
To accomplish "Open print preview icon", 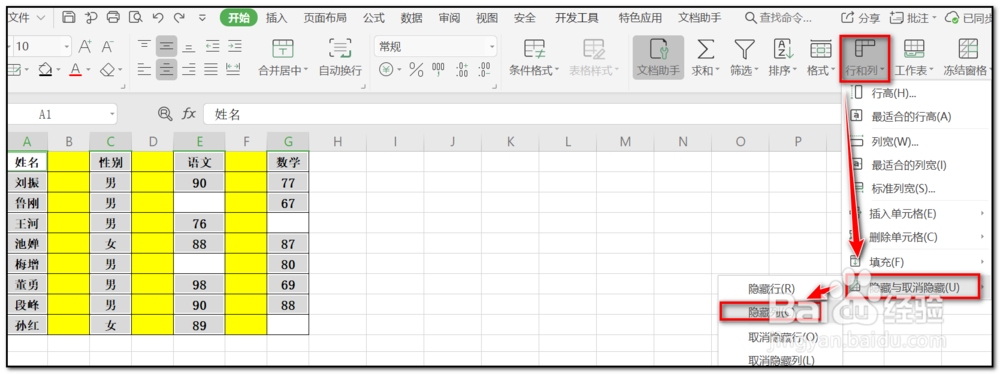I will [x=135, y=18].
